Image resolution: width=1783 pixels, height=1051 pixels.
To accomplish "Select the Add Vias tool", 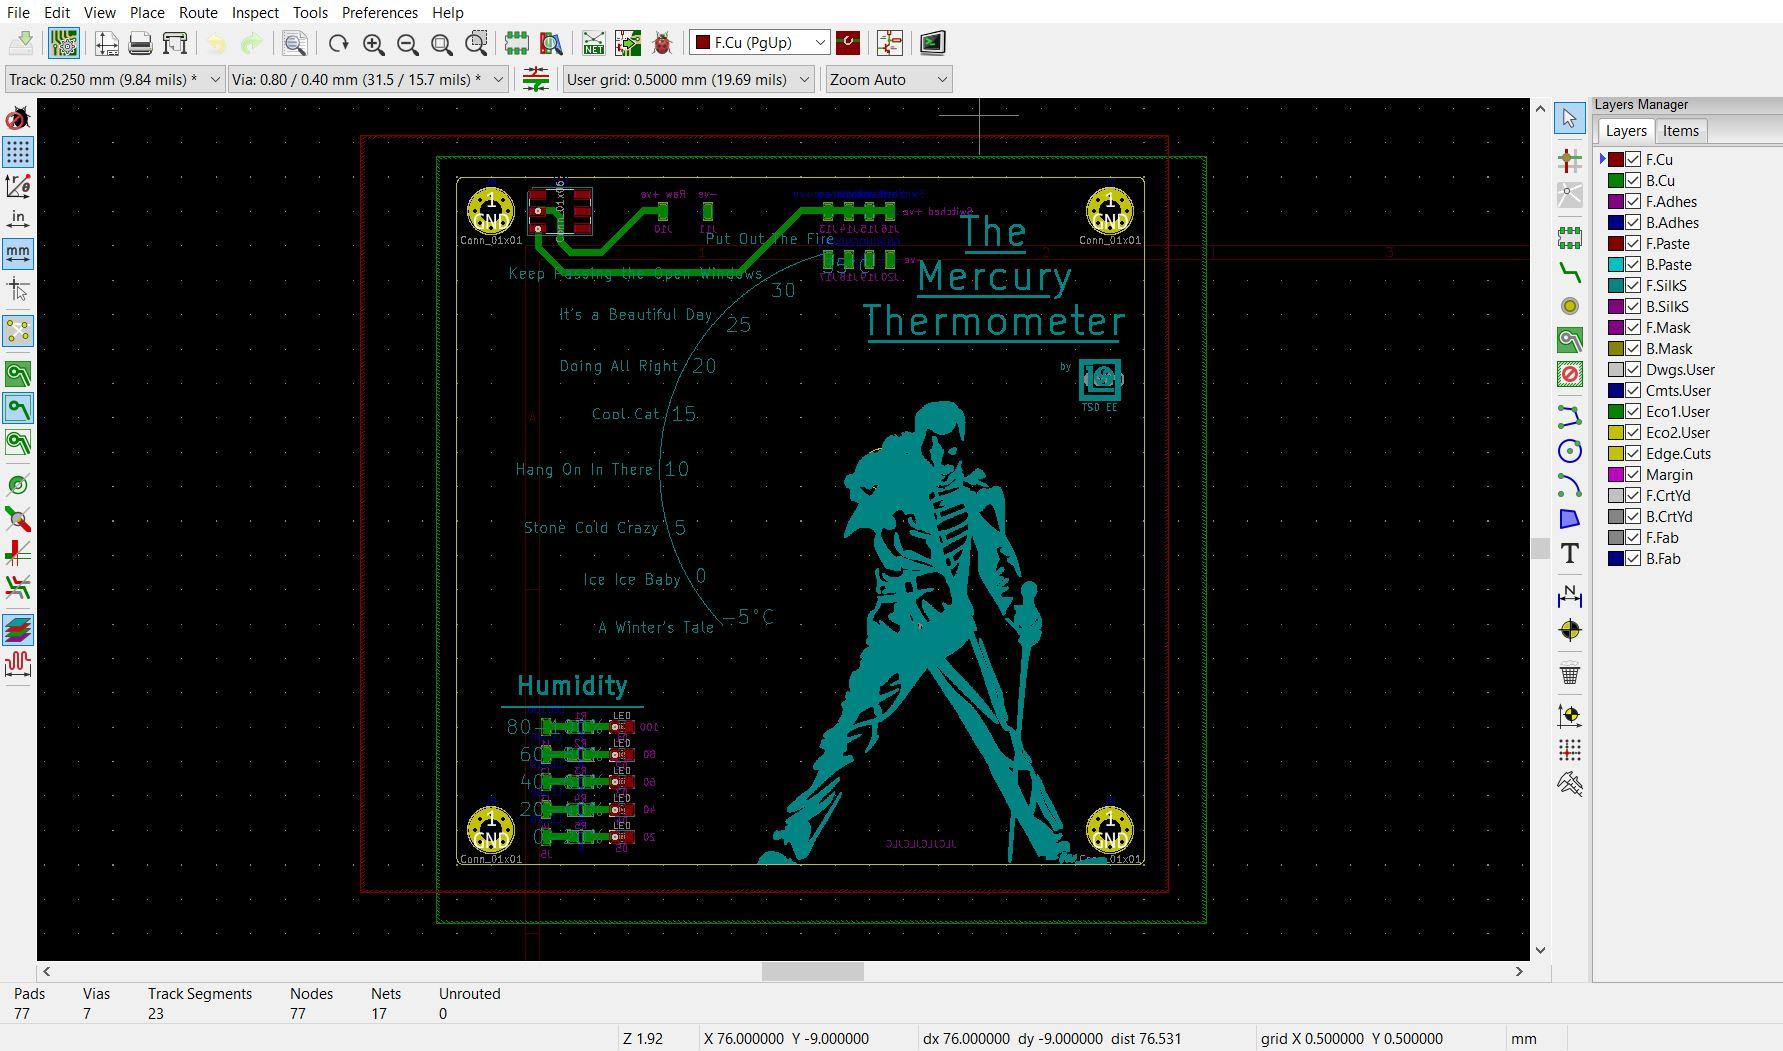I will click(1570, 306).
